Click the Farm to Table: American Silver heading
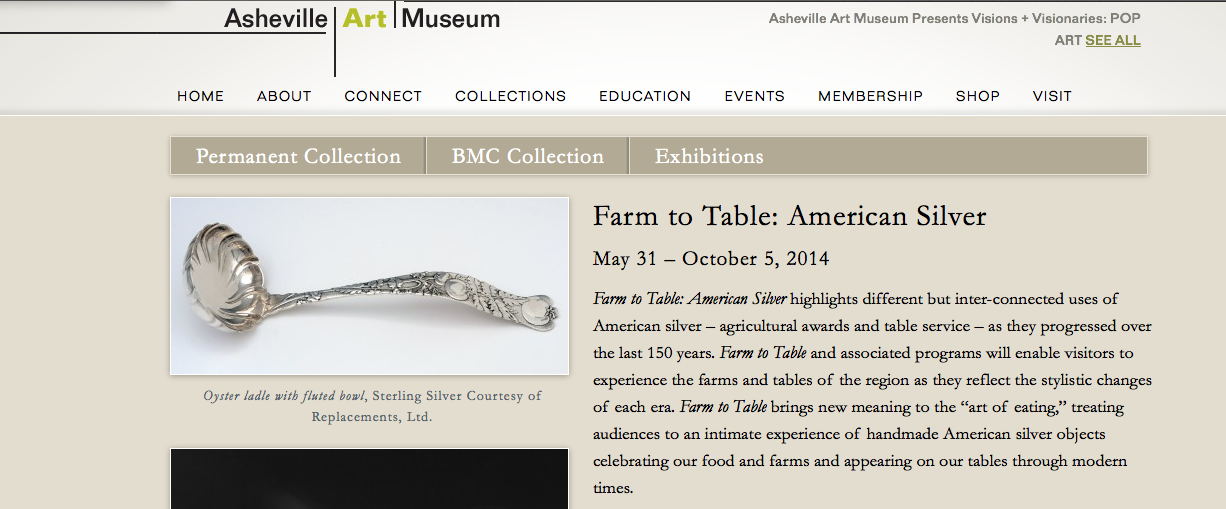 (x=790, y=216)
